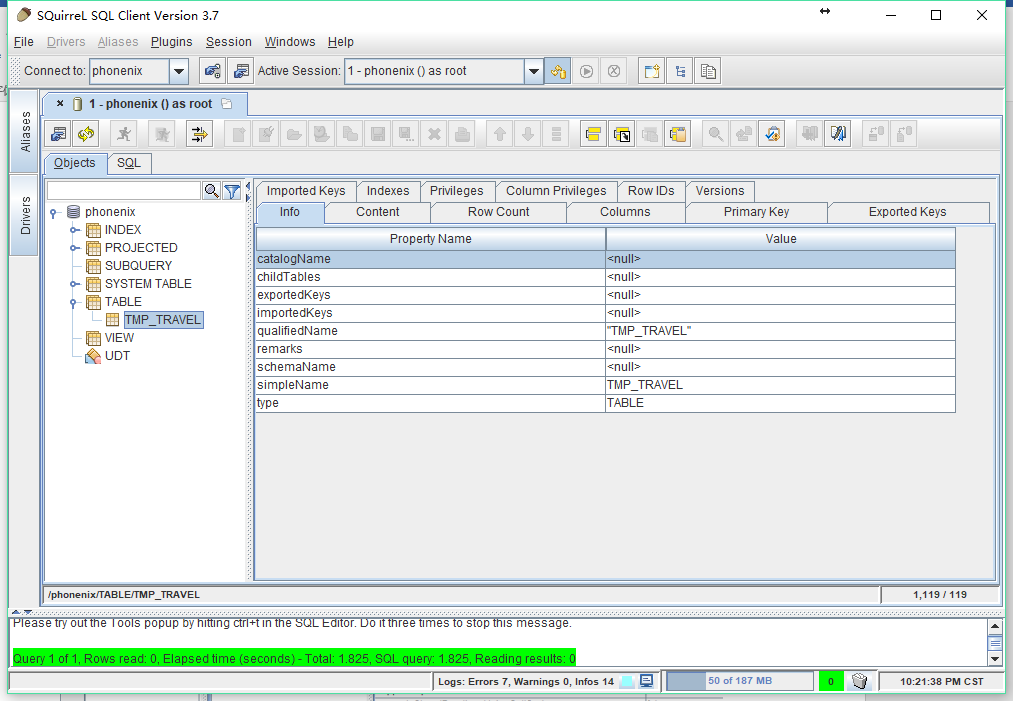Toggle the object tree funnel filter
The height and width of the screenshot is (701, 1013).
click(x=232, y=191)
